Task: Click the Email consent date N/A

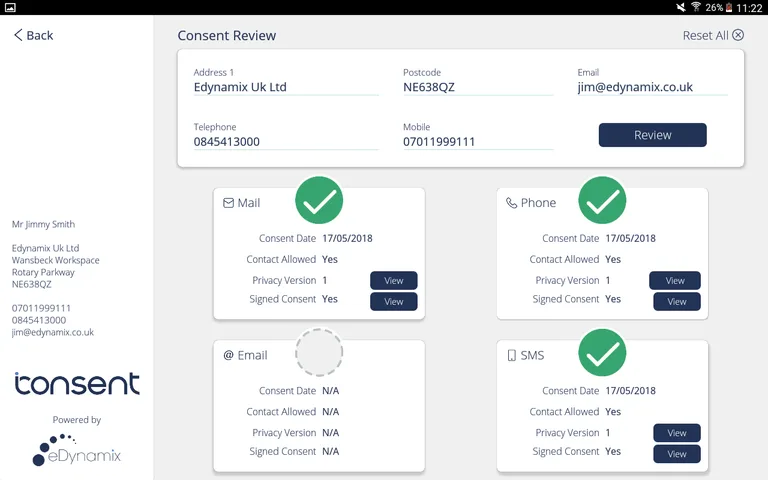Action: pyautogui.click(x=331, y=391)
